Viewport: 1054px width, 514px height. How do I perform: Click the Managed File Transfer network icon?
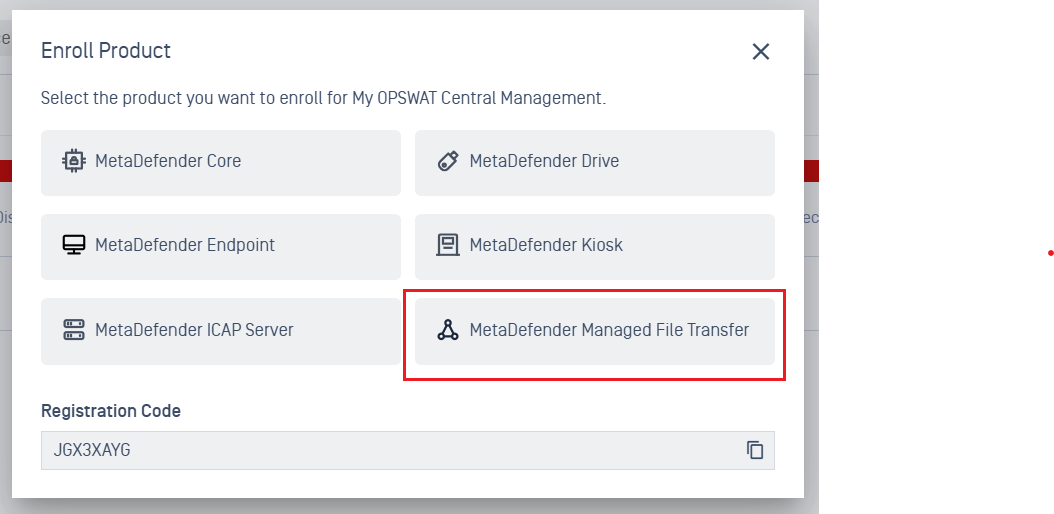(448, 330)
